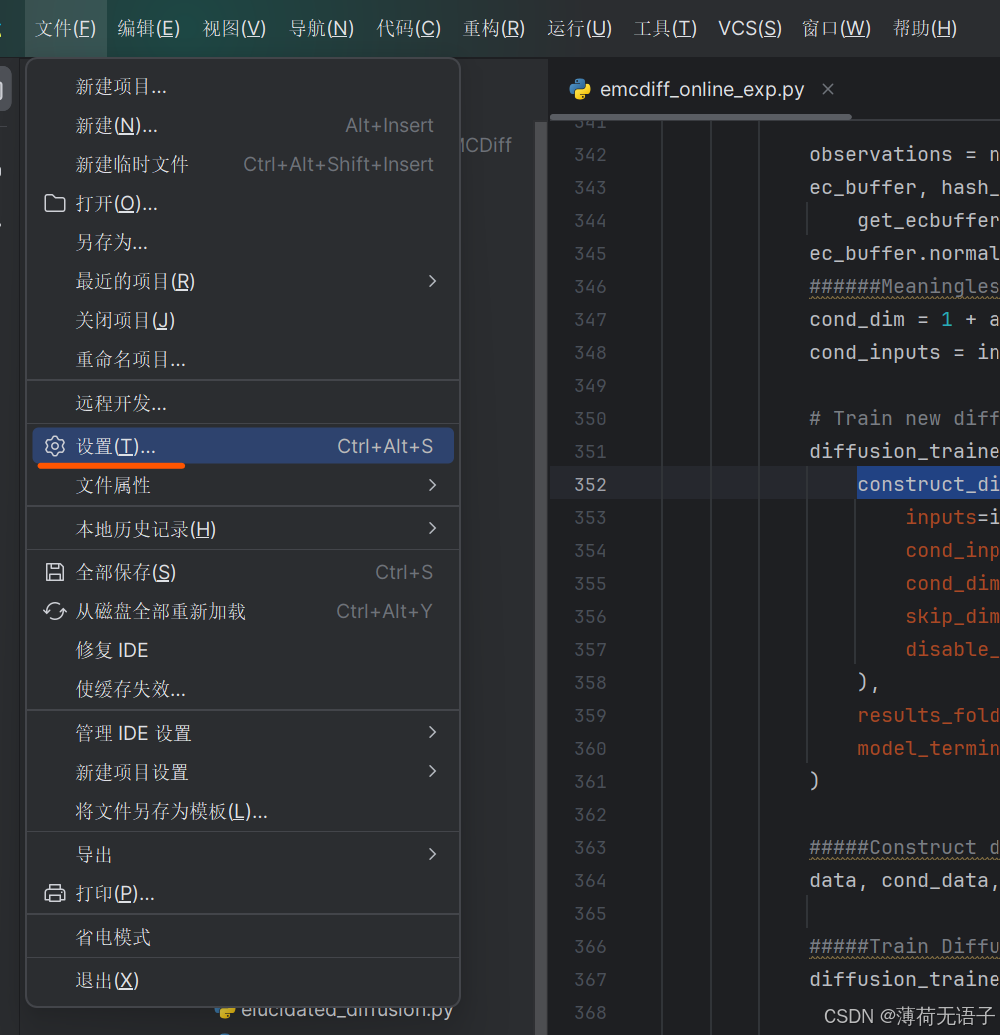
Task: Click the 'results_fold' argument text
Action: [x=928, y=716]
